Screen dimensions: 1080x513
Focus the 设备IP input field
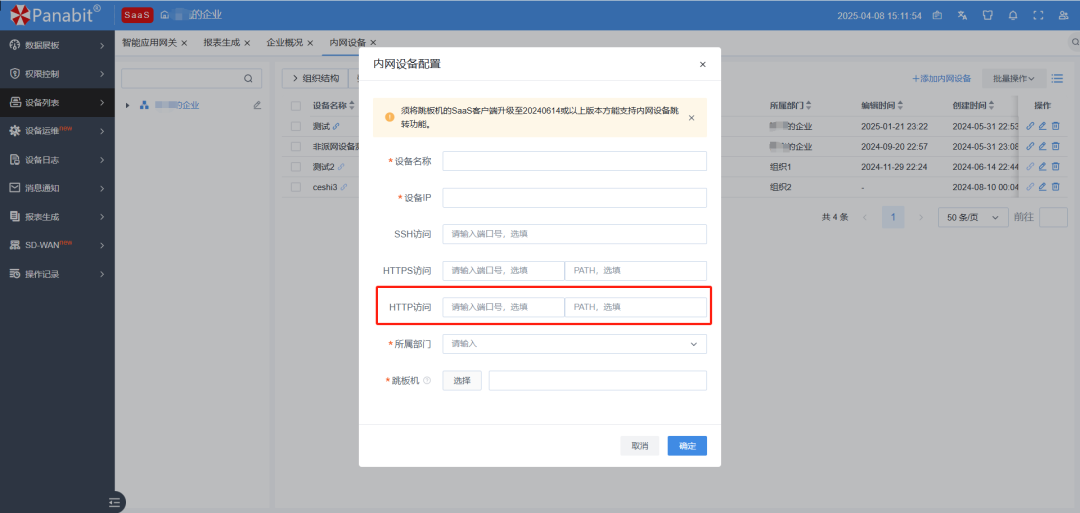click(574, 198)
